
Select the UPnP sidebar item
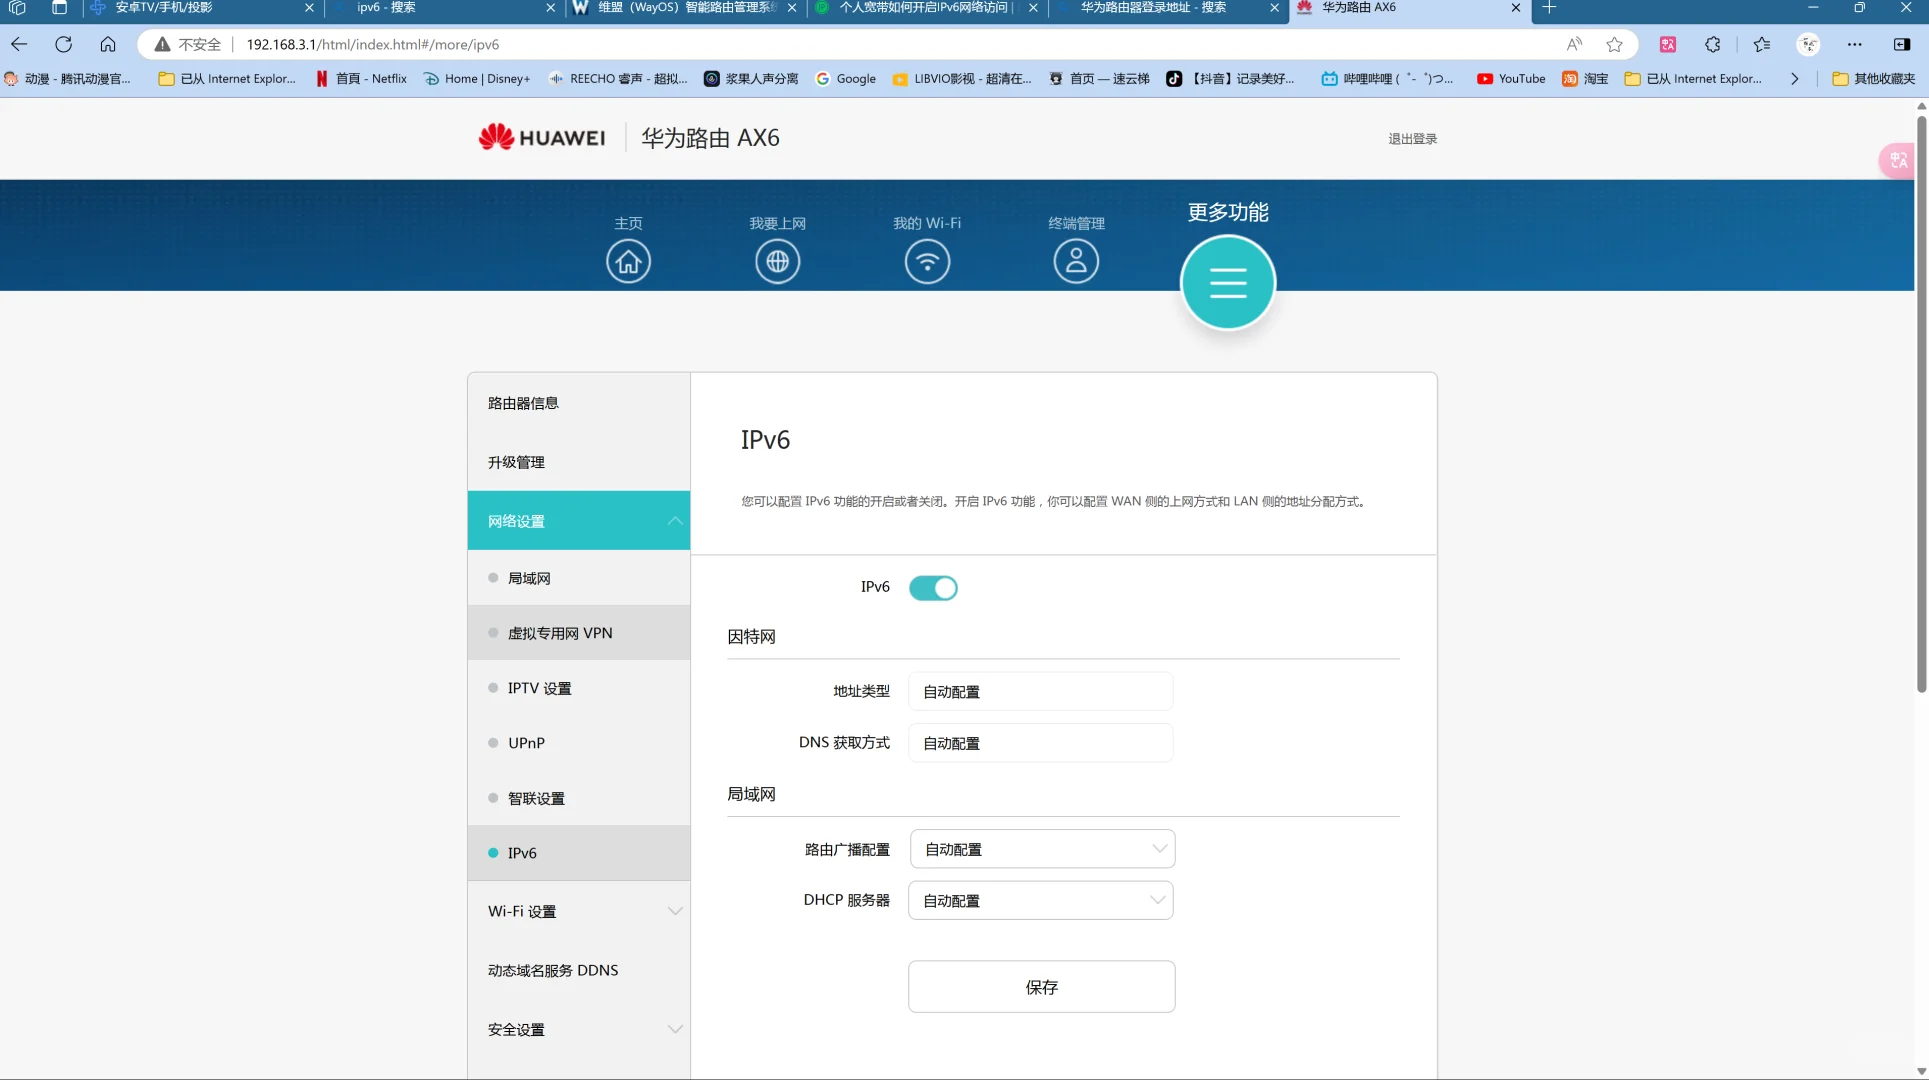pyautogui.click(x=526, y=743)
